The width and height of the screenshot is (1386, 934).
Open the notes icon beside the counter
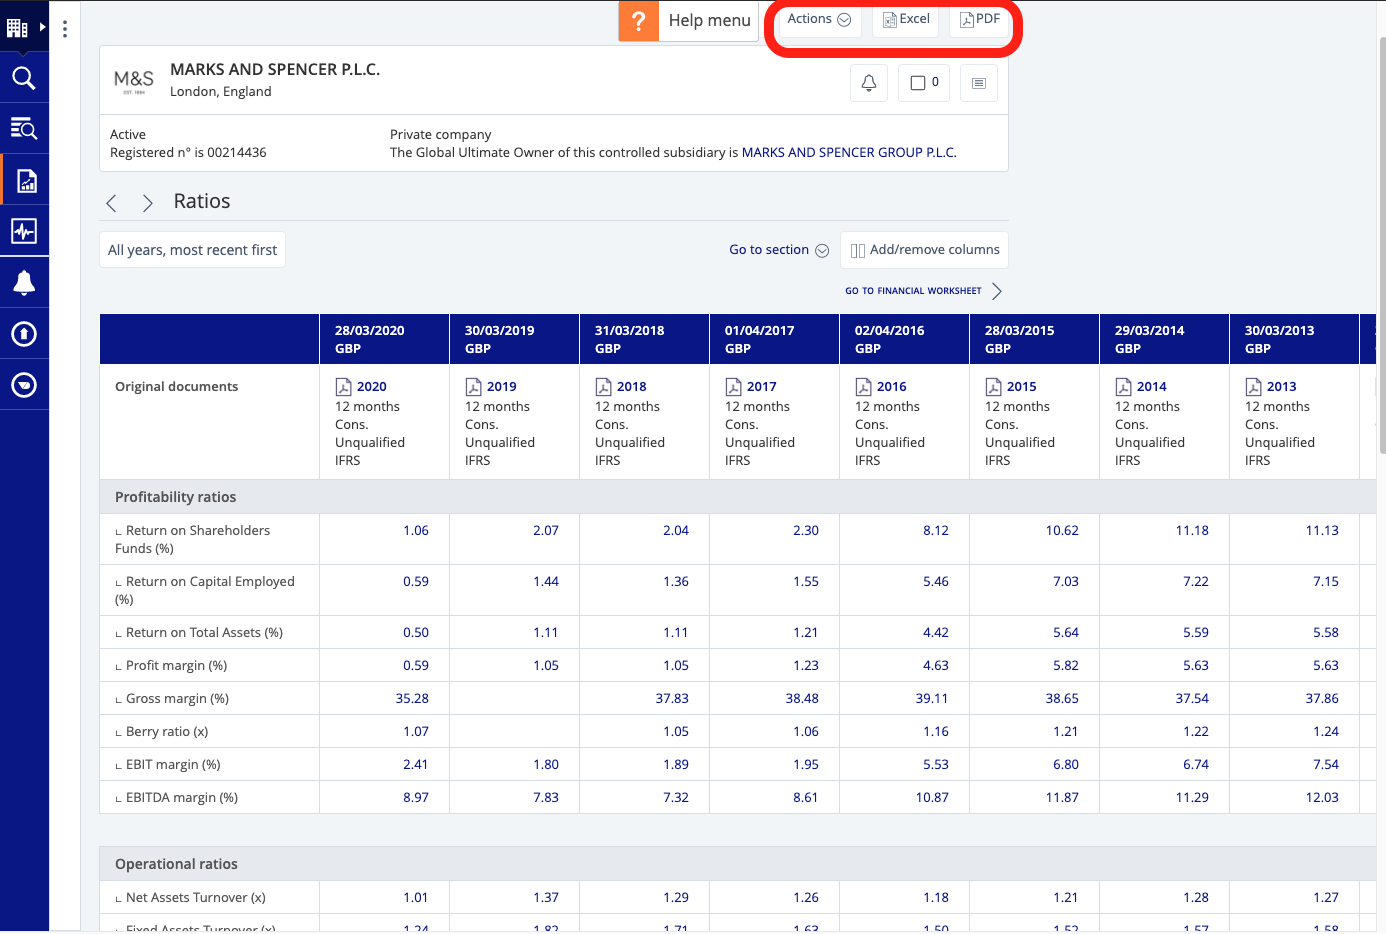978,83
